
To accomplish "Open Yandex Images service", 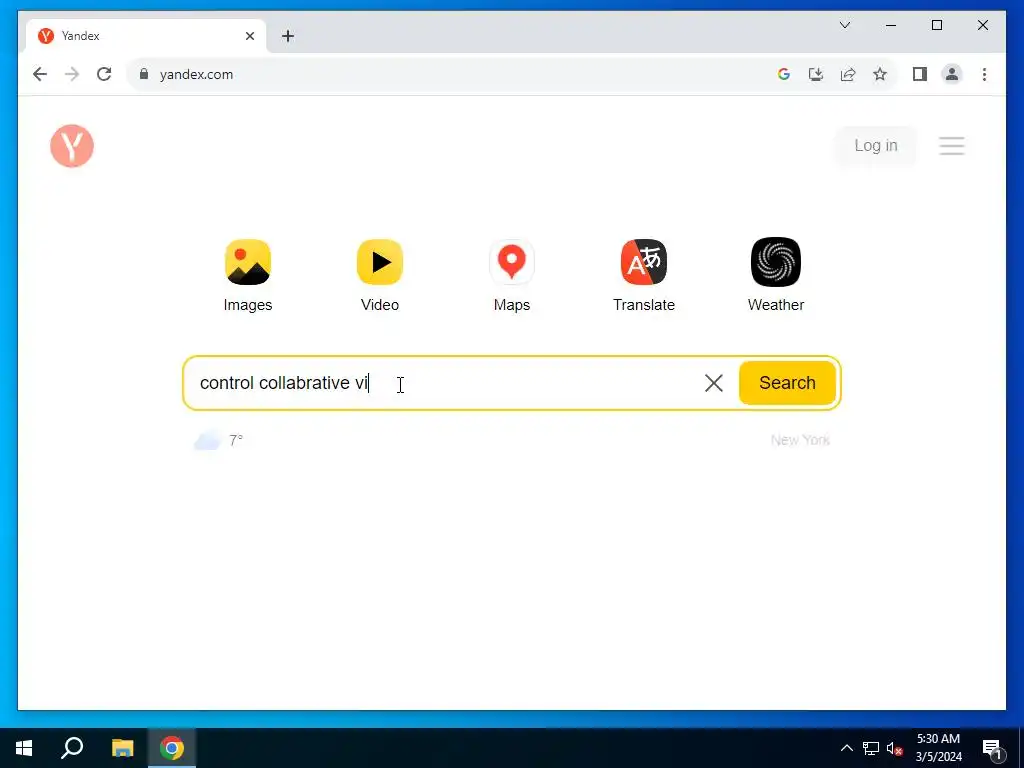I will click(248, 276).
